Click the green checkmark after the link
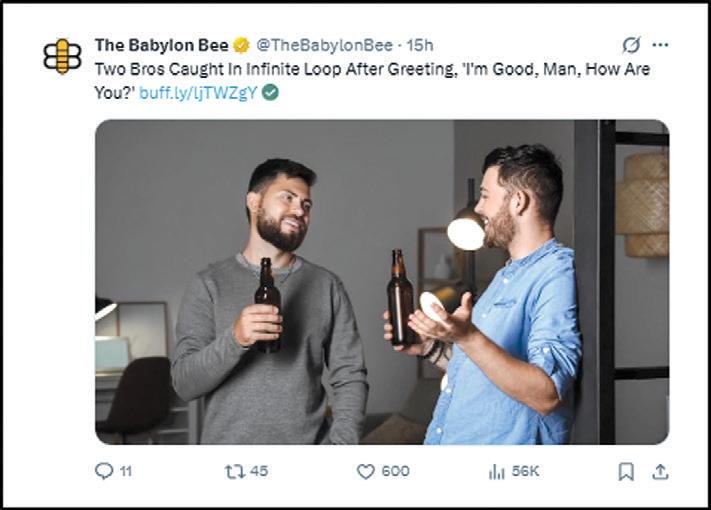The image size is (711, 510). tap(270, 92)
